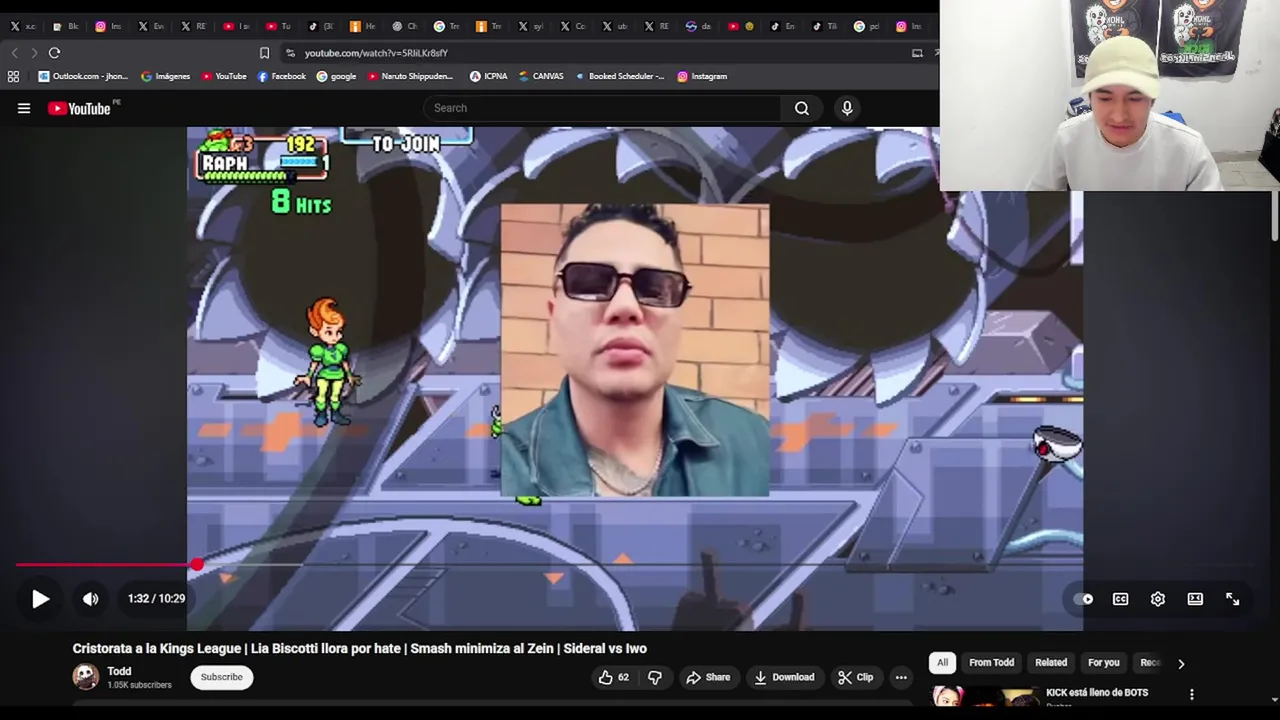Download this video
The image size is (1280, 720).
[785, 677]
